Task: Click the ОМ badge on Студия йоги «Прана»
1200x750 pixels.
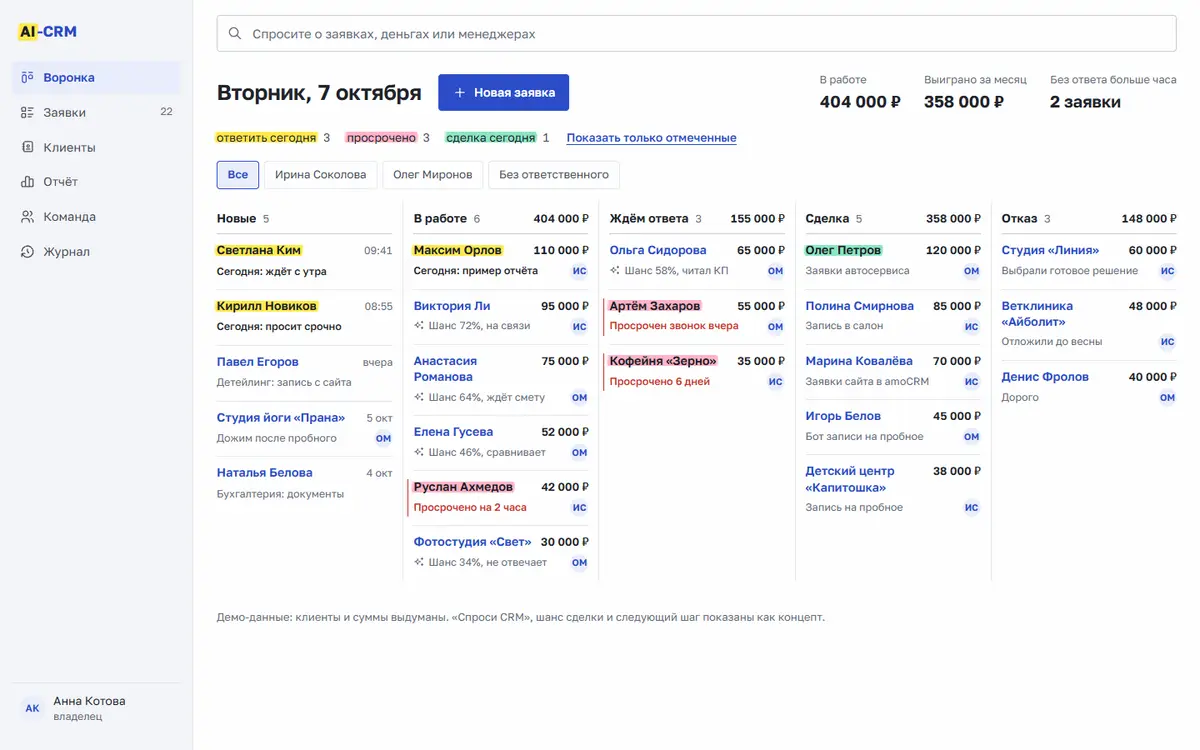Action: pos(383,438)
